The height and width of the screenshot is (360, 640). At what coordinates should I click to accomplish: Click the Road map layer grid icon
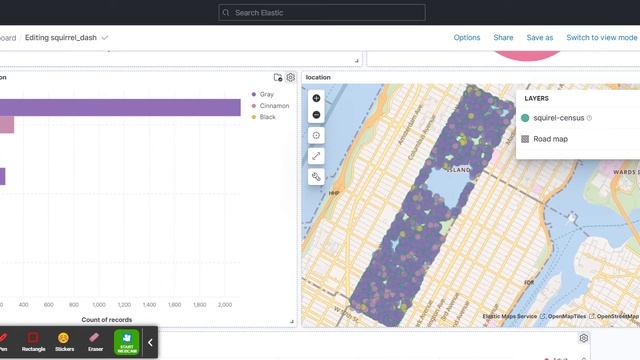pos(525,139)
